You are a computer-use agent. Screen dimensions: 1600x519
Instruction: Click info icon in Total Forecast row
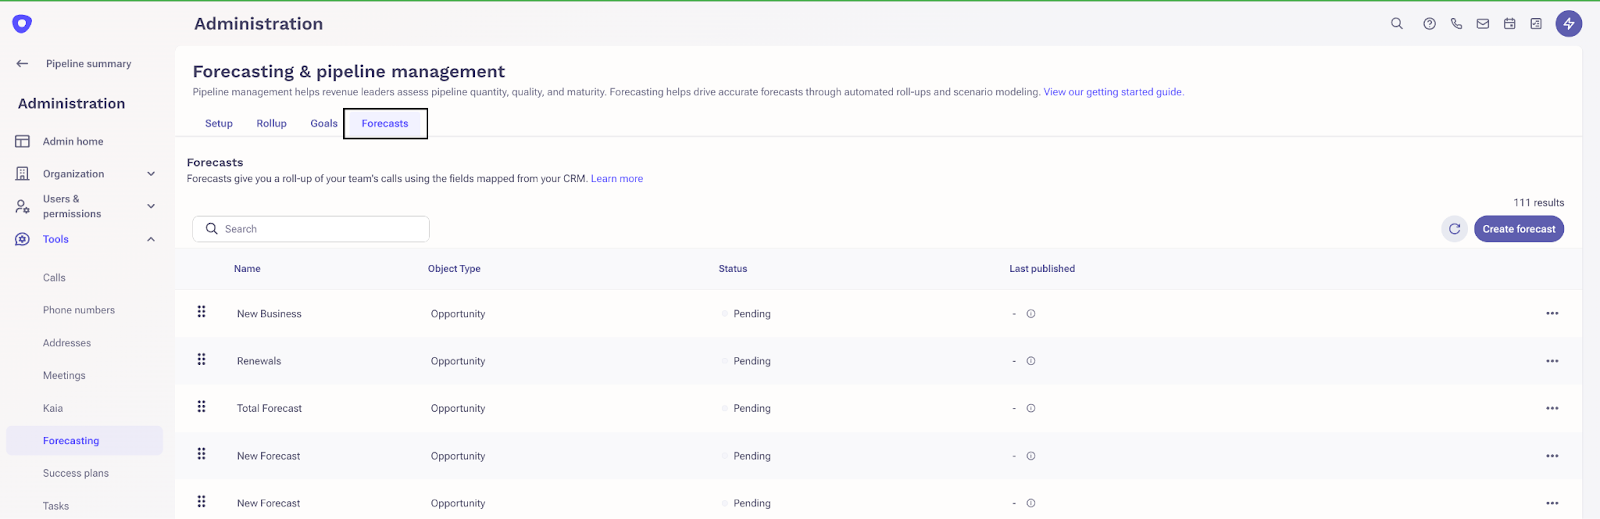tap(1031, 408)
